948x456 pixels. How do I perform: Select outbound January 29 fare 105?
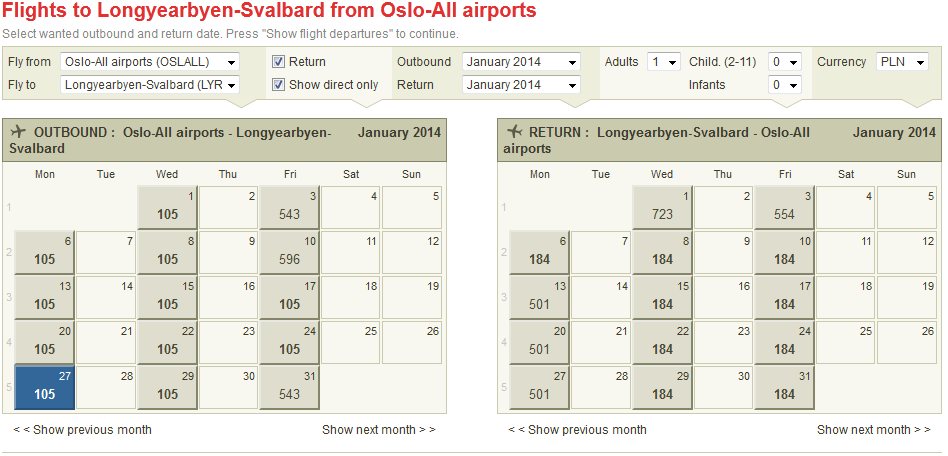(167, 388)
